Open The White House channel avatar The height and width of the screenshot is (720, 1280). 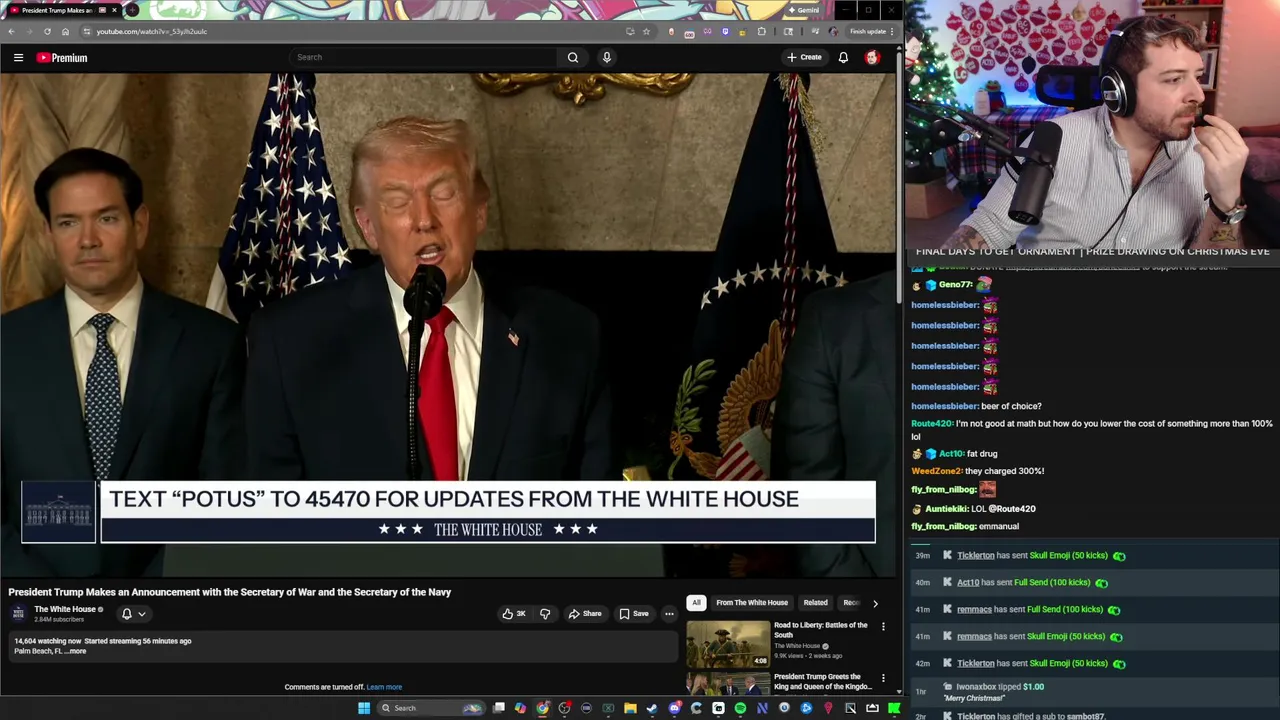point(18,613)
